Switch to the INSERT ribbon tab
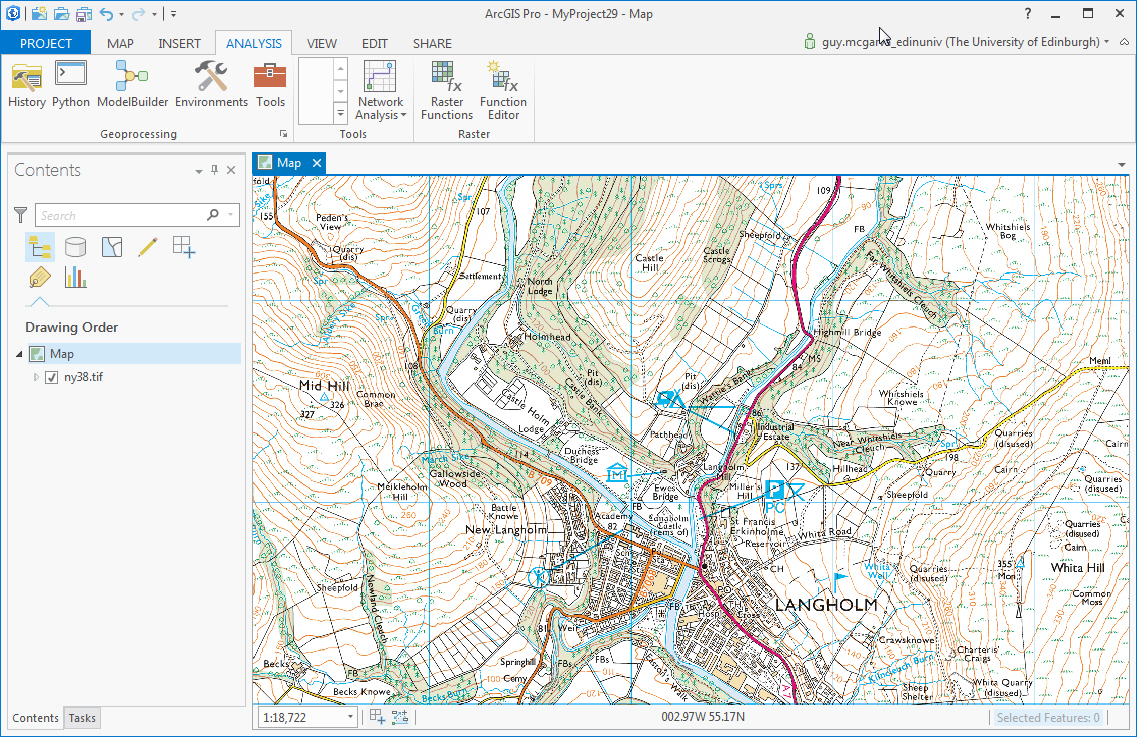1137x737 pixels. pyautogui.click(x=179, y=44)
